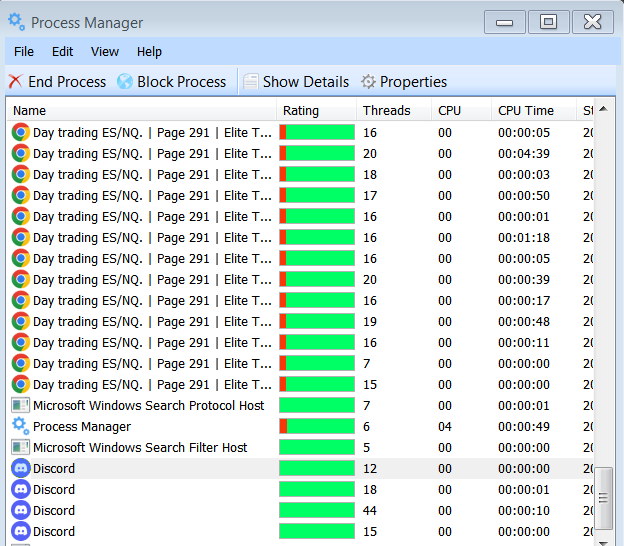This screenshot has height=546, width=624.
Task: Click Chrome icon of row with CPU time 00:04:39
Action: (x=21, y=154)
